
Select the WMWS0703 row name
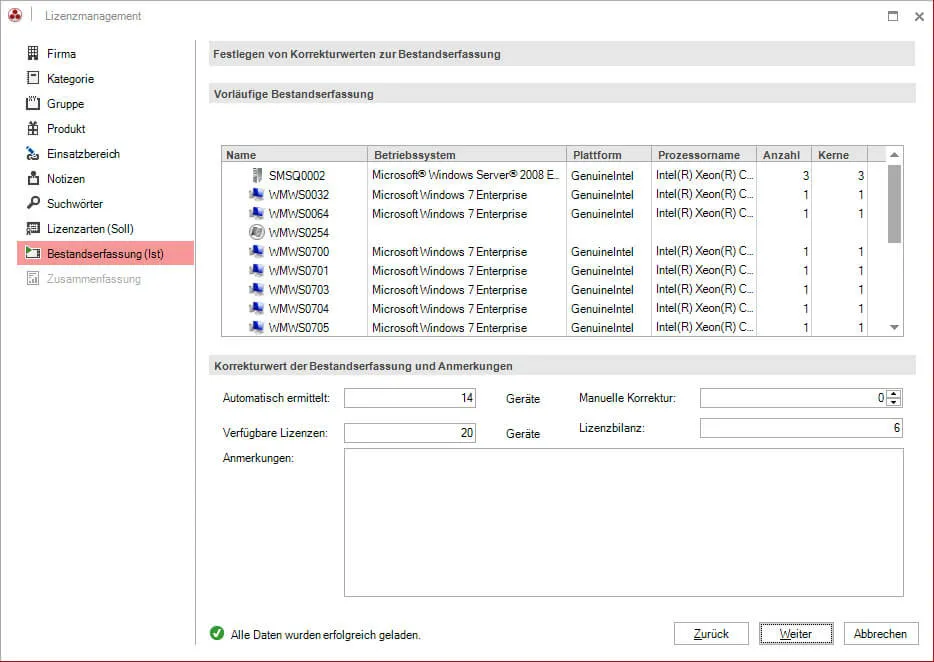(298, 290)
